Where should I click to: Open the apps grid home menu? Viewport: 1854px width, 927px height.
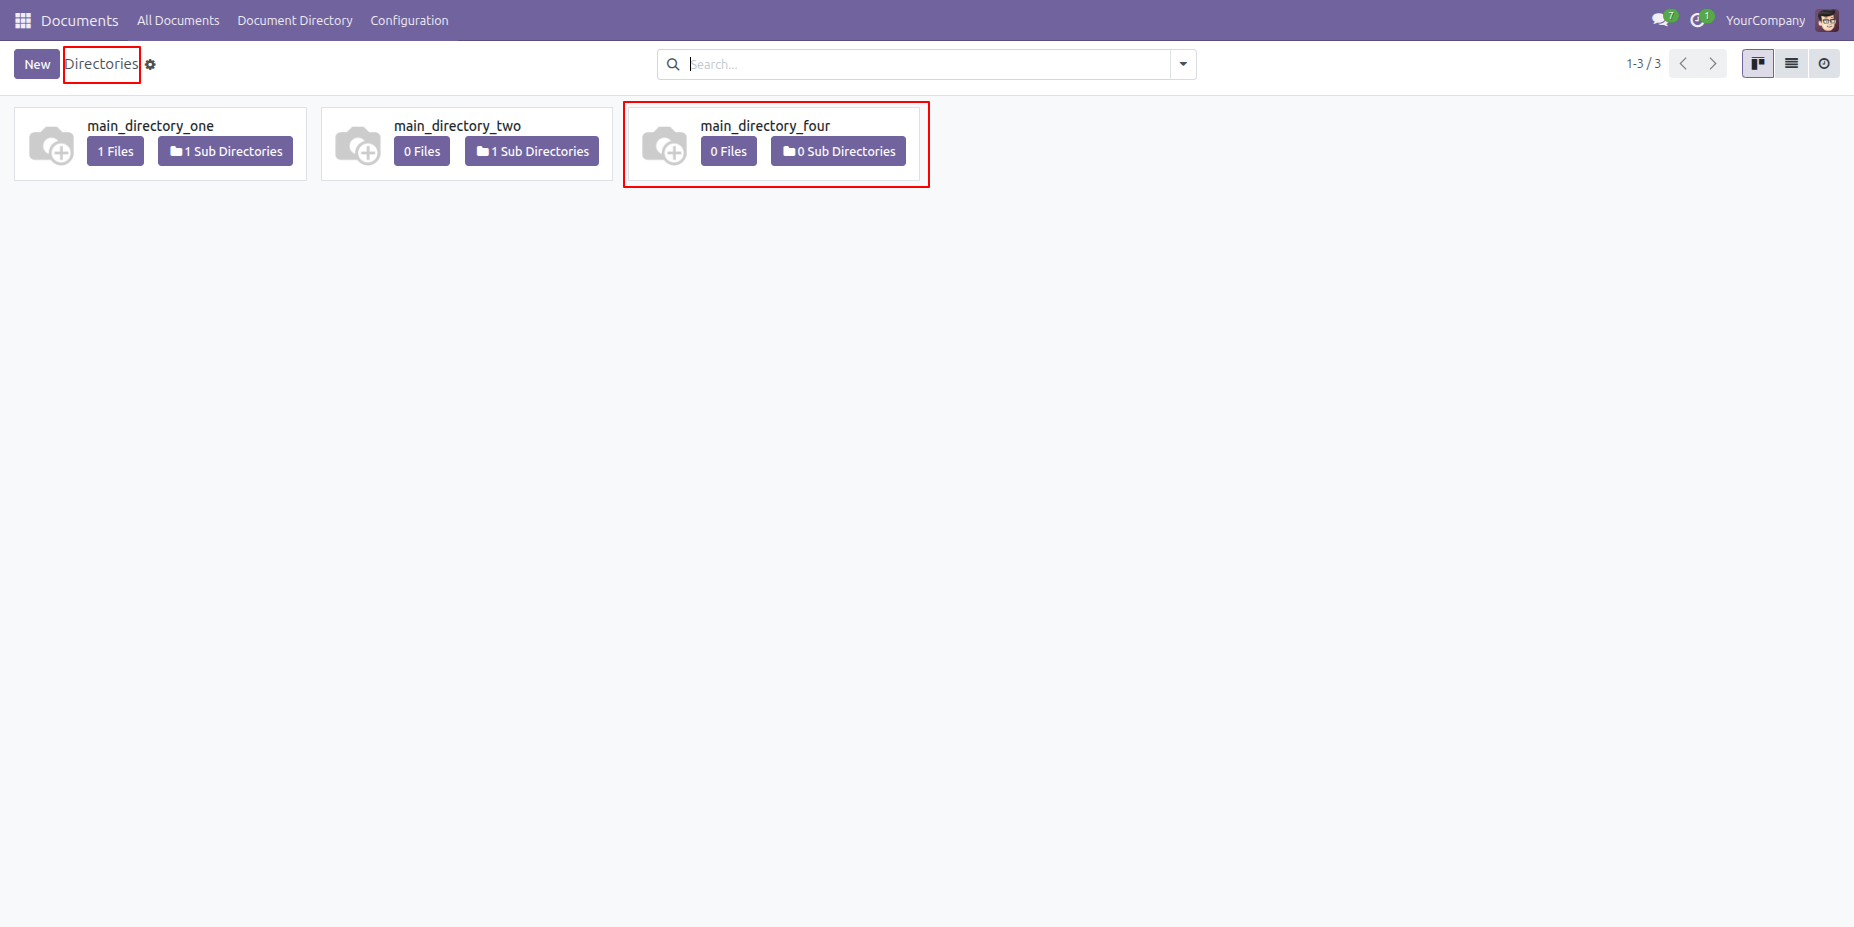point(23,20)
